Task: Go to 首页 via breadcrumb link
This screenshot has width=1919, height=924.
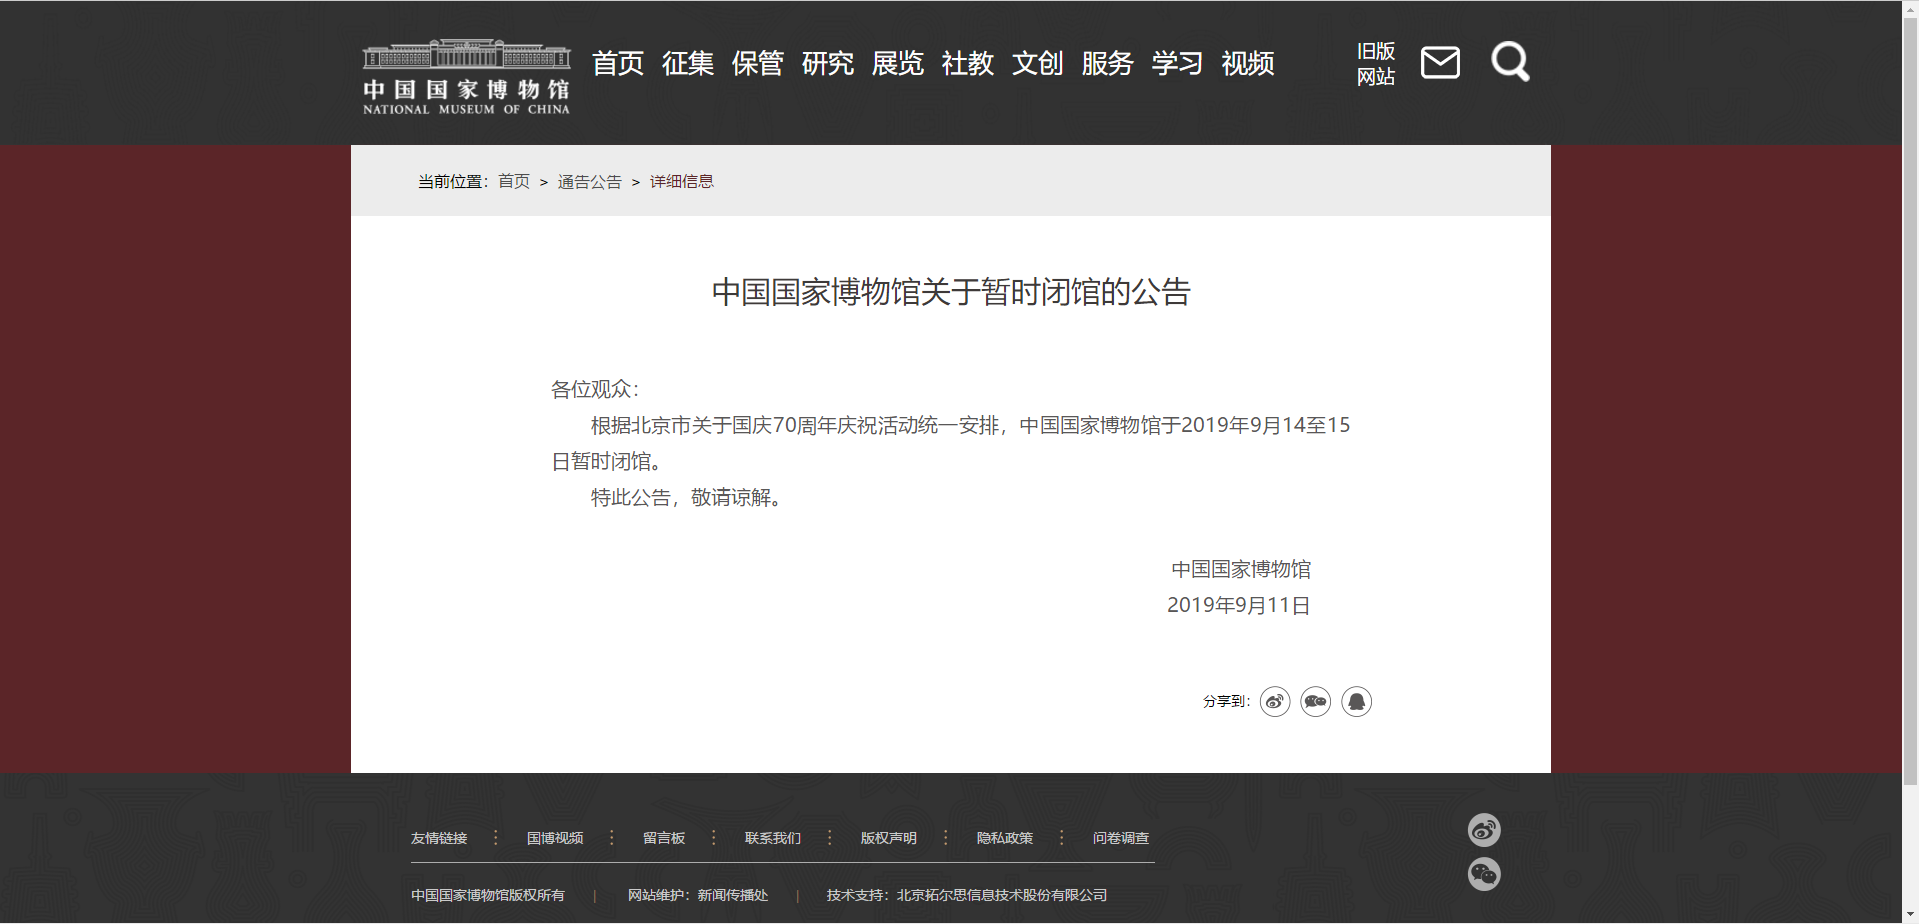Action: pyautogui.click(x=514, y=182)
